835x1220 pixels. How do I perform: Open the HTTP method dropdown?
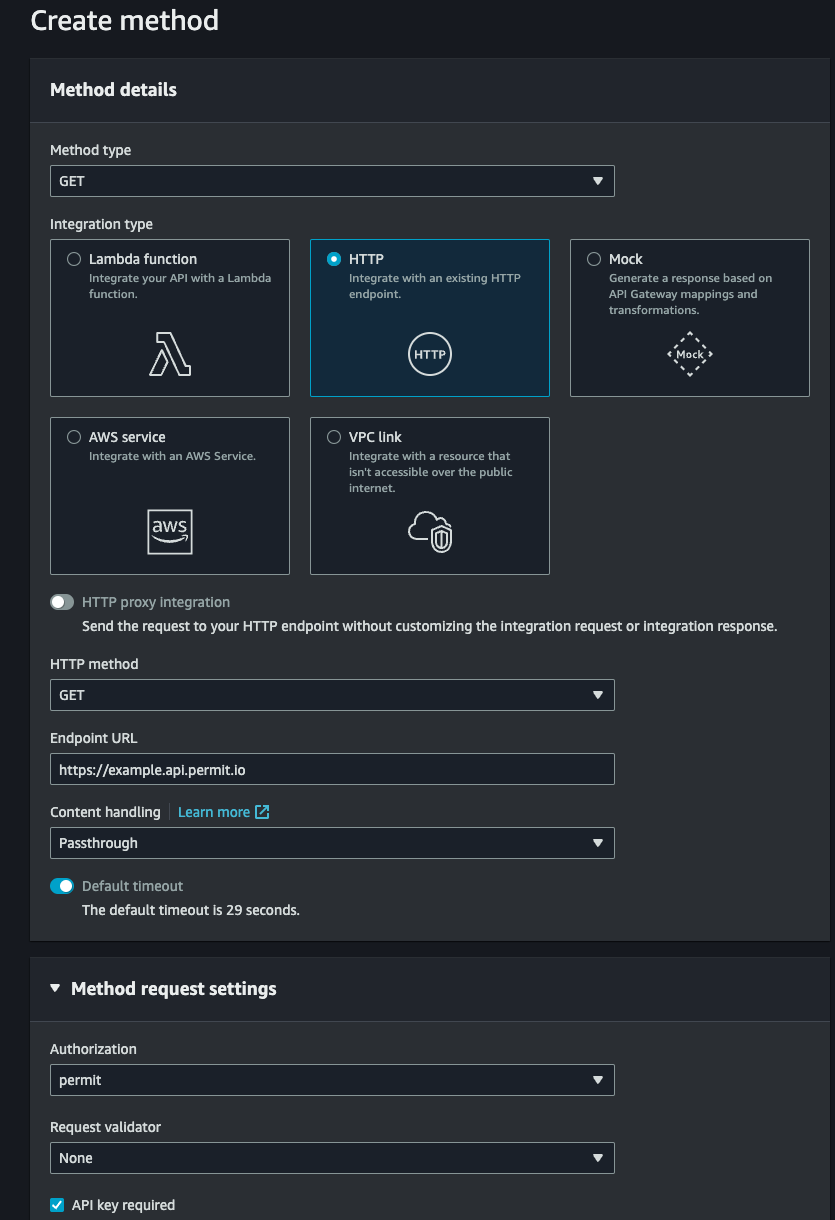click(332, 695)
